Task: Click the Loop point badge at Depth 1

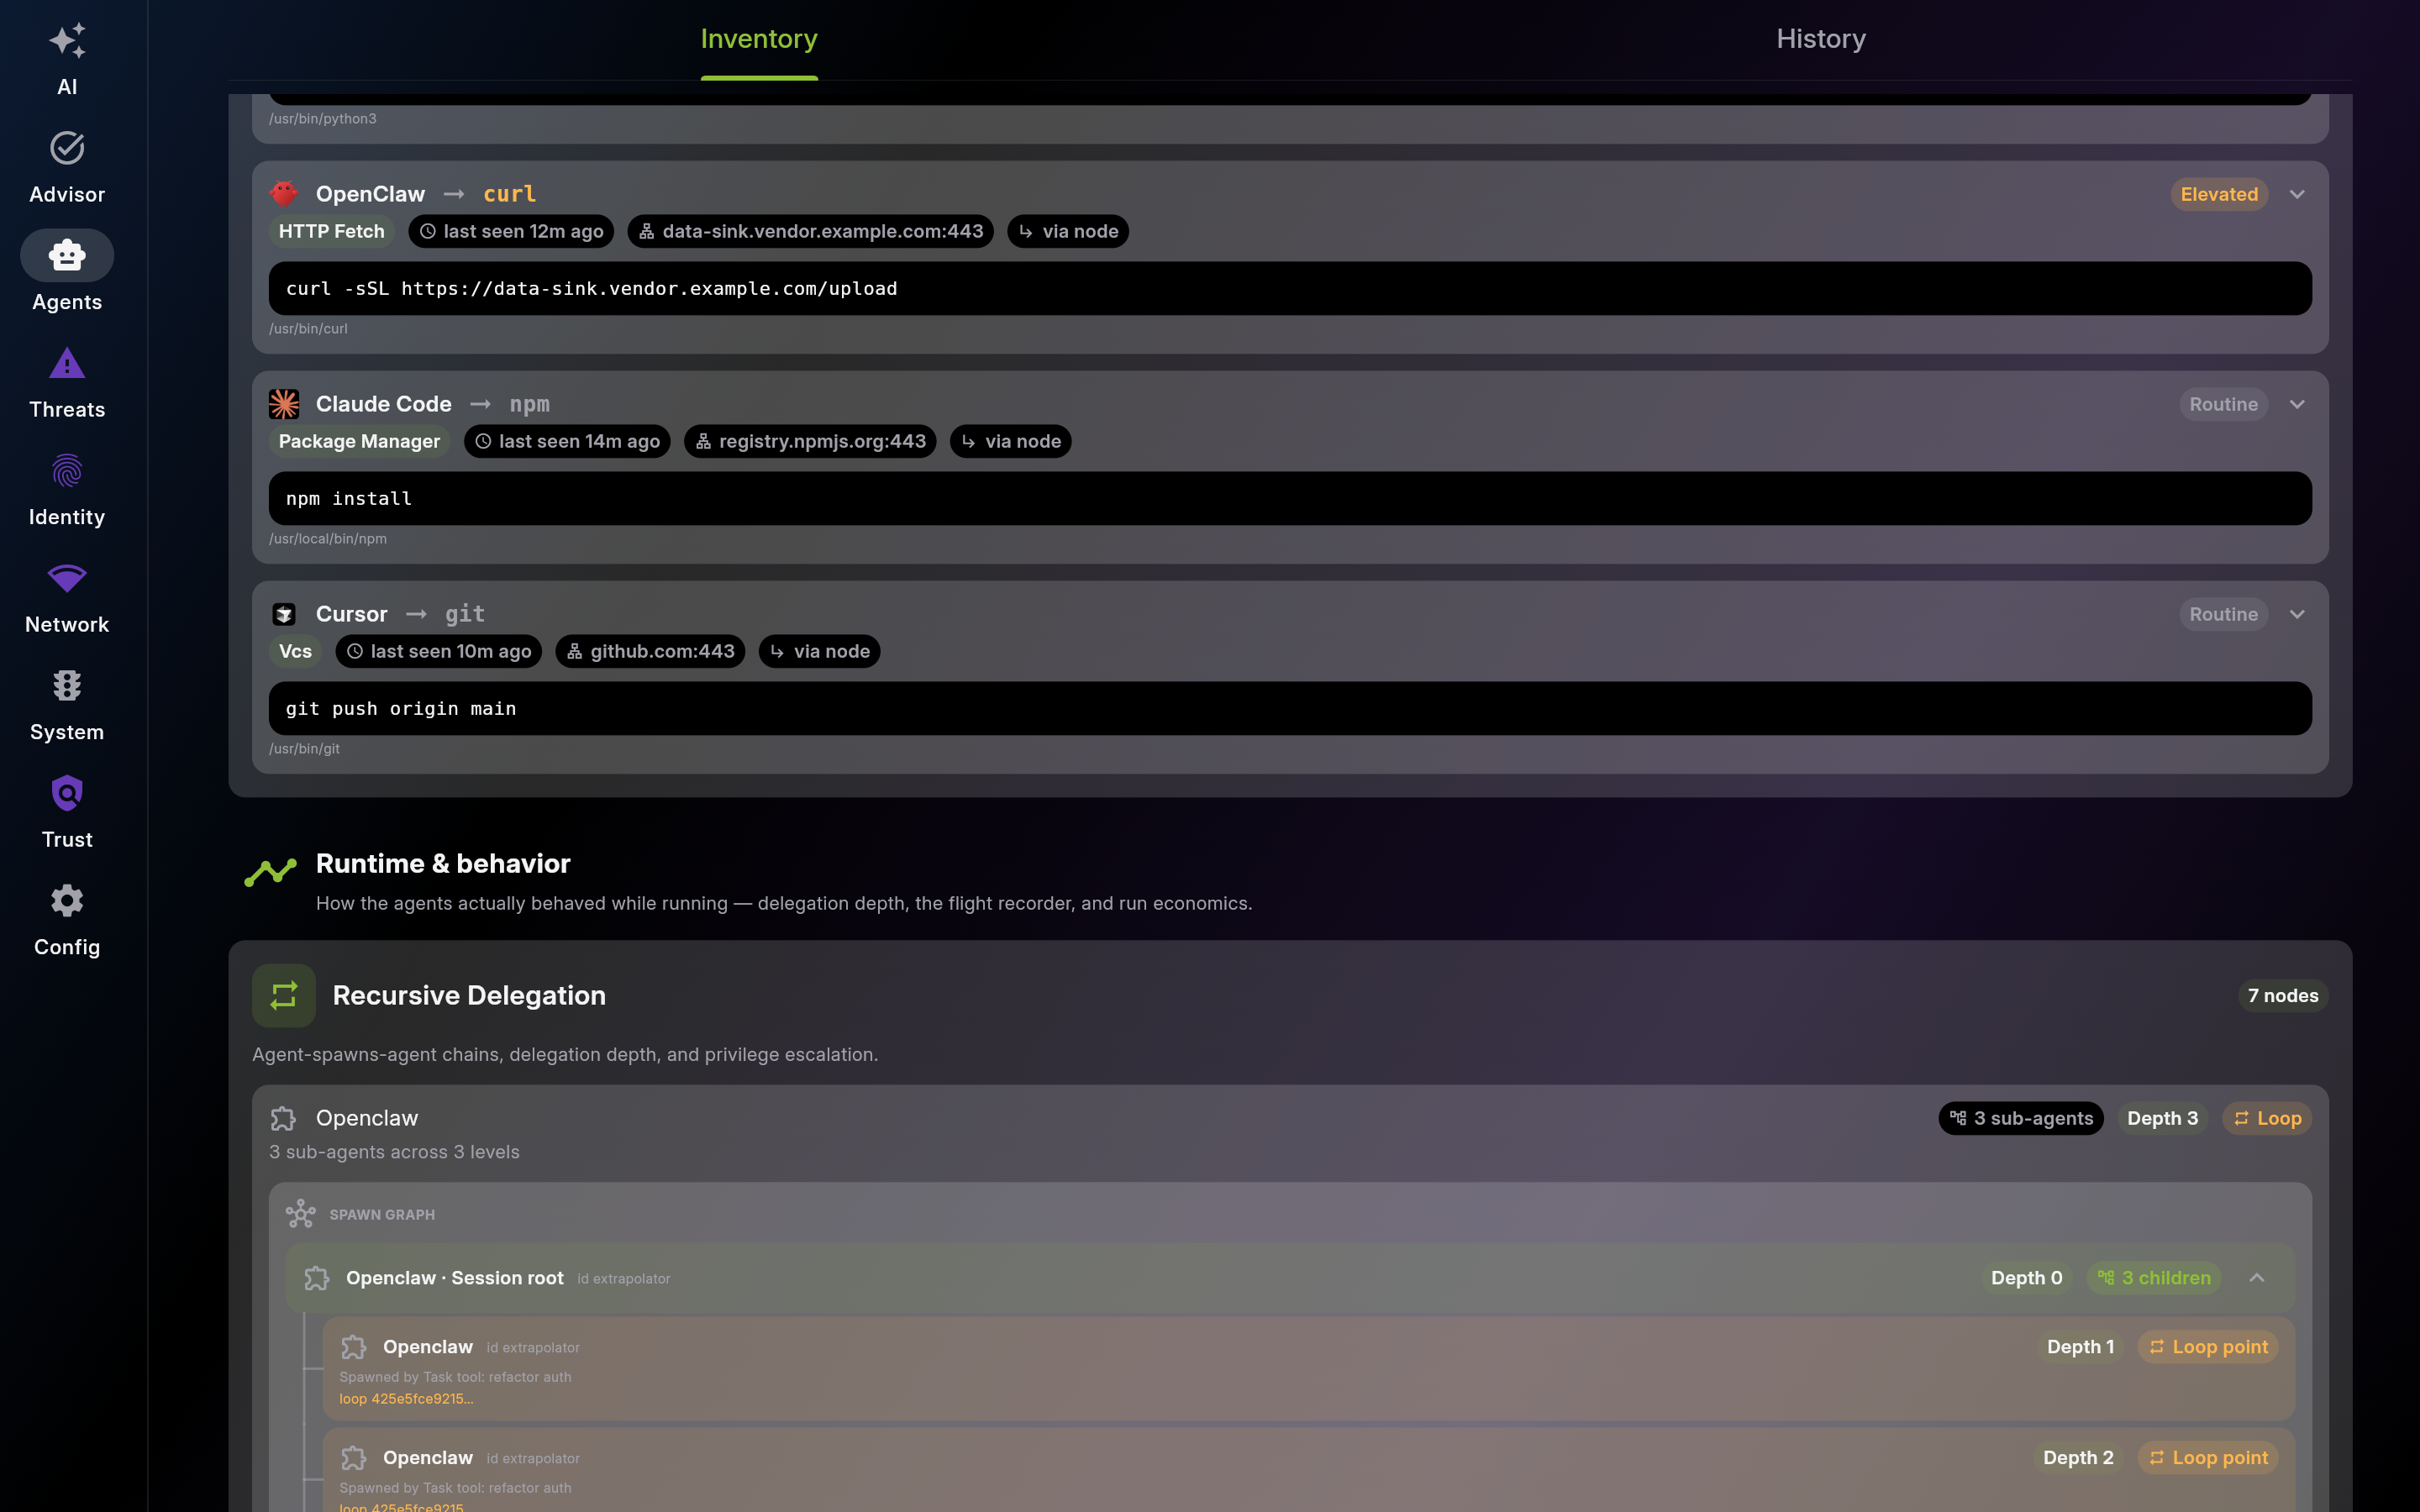Action: pyautogui.click(x=2208, y=1347)
